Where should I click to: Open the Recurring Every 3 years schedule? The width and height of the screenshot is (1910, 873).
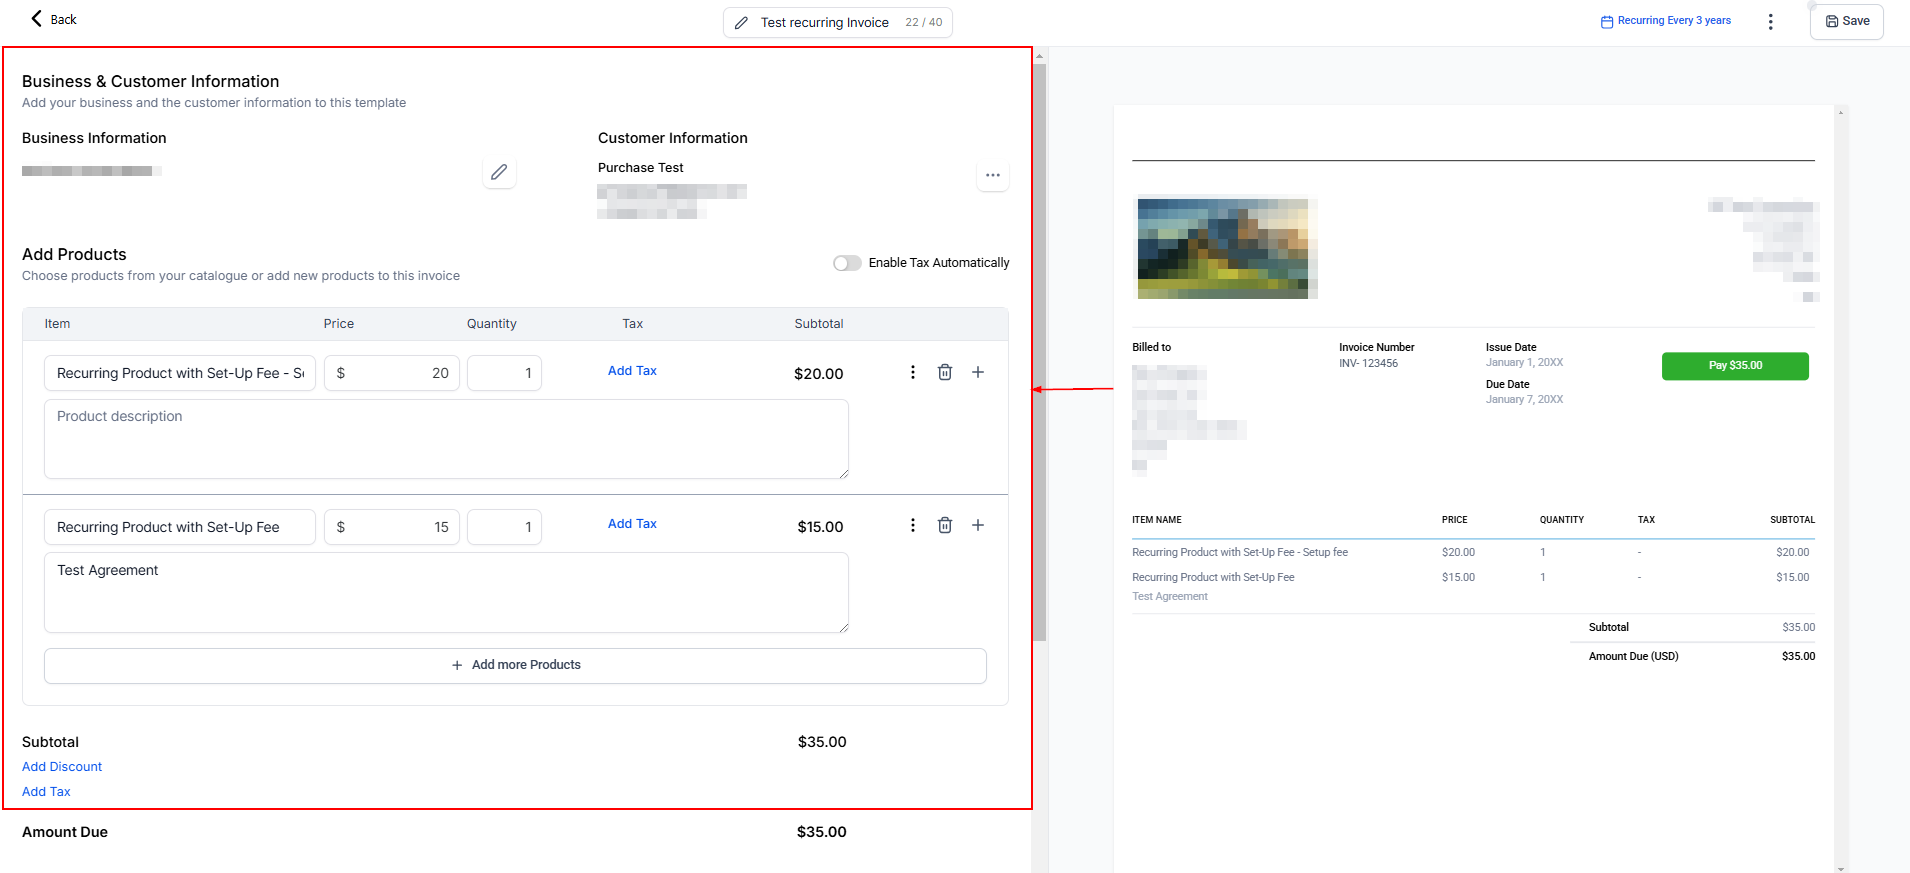coord(1665,21)
